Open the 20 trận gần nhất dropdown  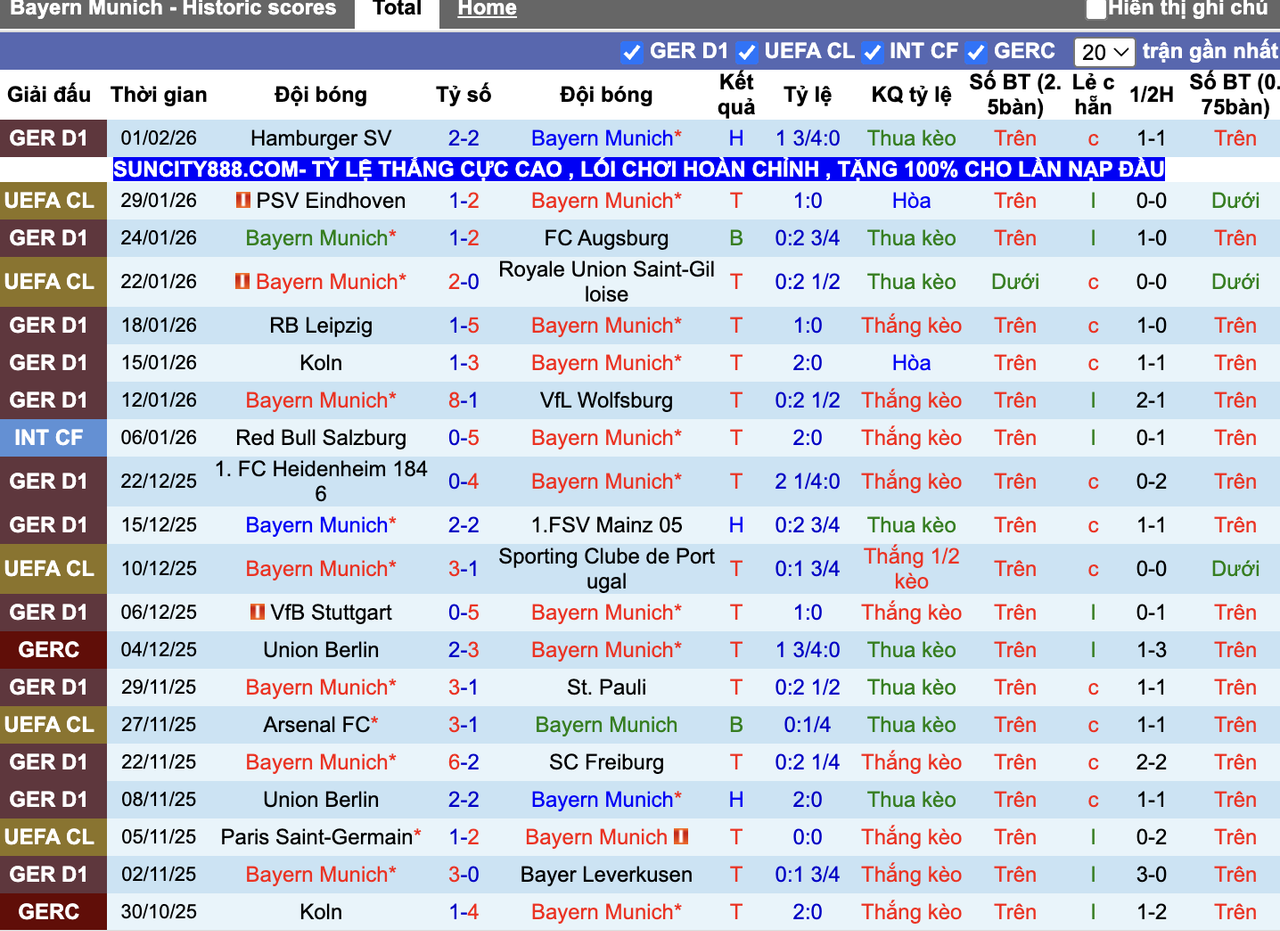pyautogui.click(x=1104, y=51)
